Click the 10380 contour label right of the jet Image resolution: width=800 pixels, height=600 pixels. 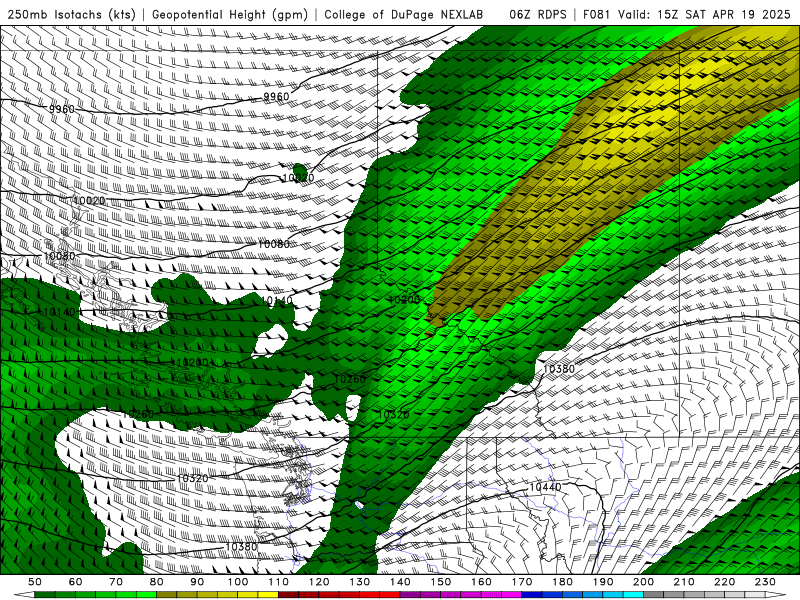(x=559, y=369)
